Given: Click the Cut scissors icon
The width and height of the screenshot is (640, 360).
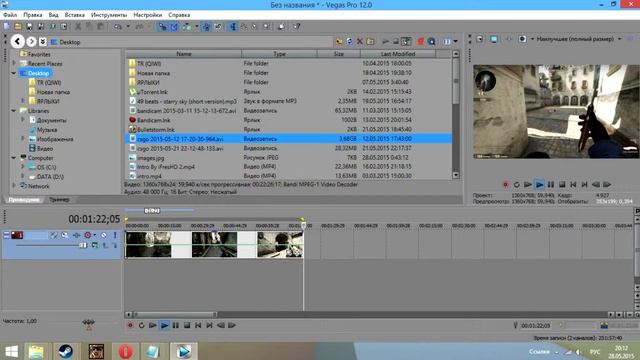Looking at the screenshot, I should tap(78, 27).
